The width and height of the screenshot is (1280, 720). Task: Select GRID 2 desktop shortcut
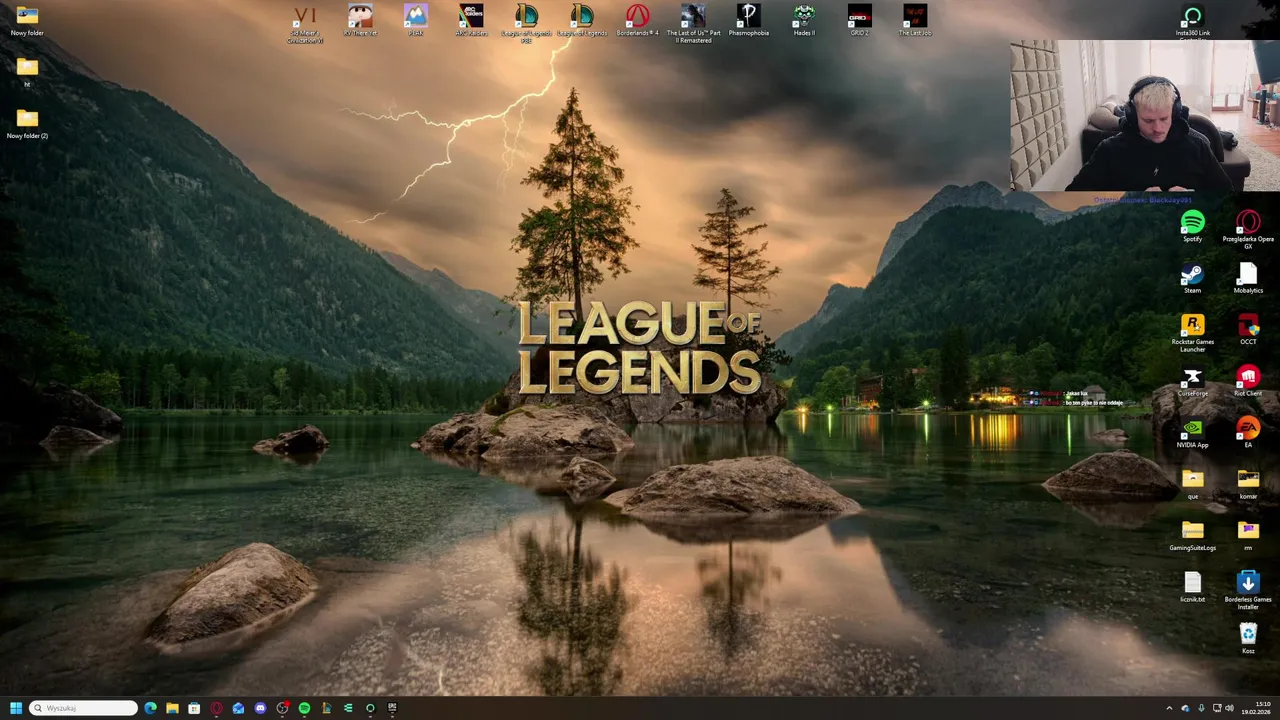(859, 22)
